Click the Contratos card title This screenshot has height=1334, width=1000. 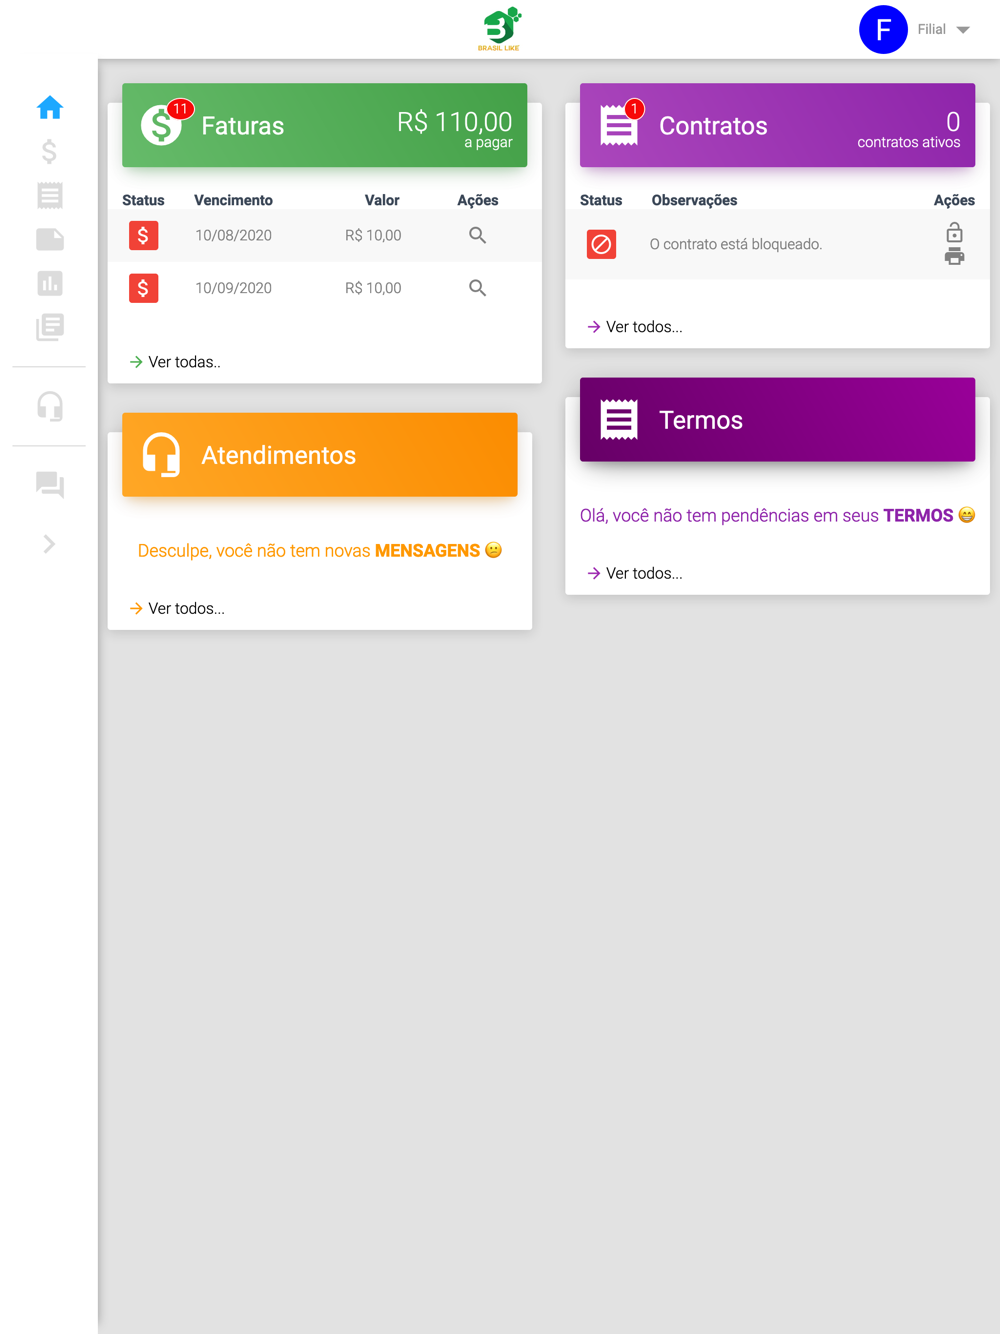point(713,126)
